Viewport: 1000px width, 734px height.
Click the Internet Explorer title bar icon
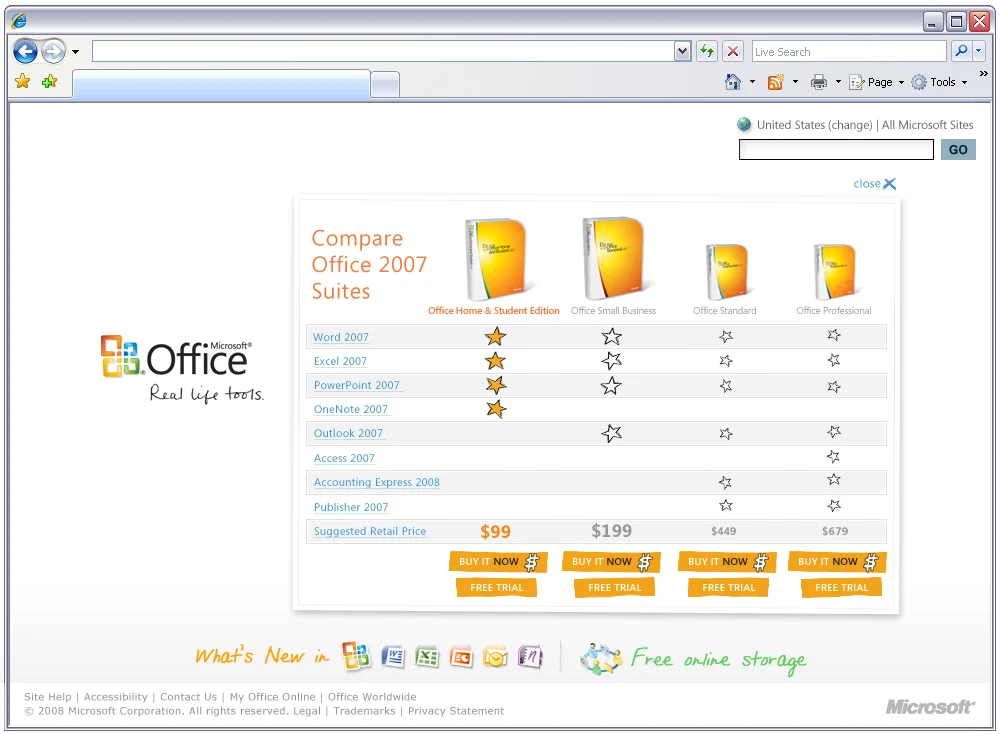(x=19, y=21)
